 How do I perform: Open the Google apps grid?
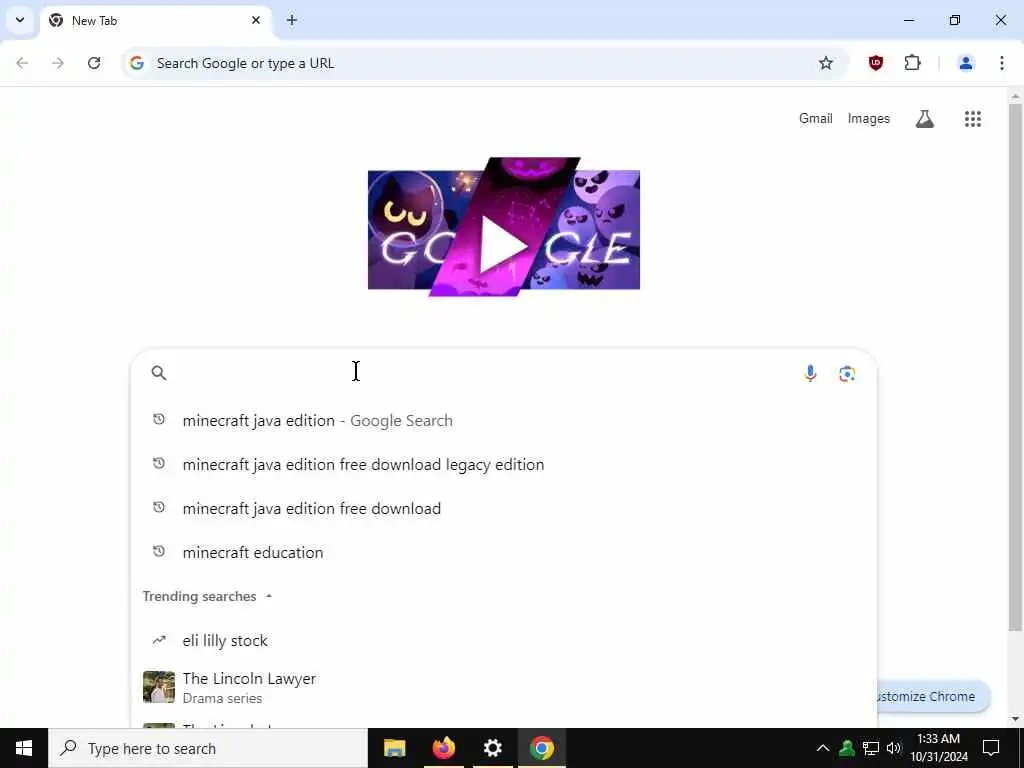[x=973, y=119]
